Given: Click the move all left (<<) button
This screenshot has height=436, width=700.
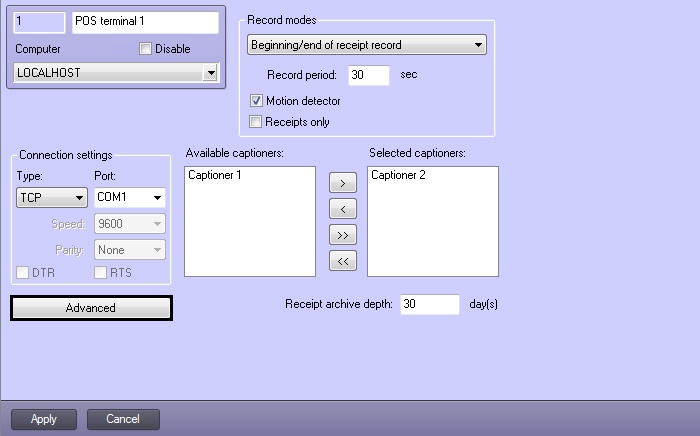Looking at the screenshot, I should coord(342,262).
